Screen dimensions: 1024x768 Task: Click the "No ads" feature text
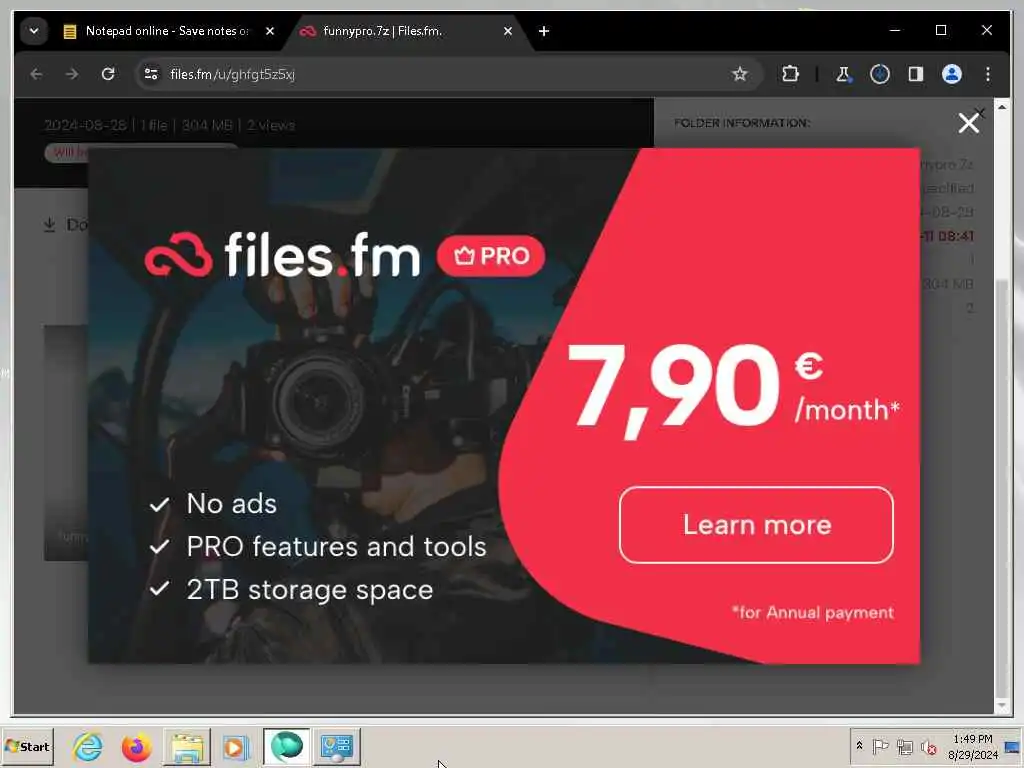[231, 504]
